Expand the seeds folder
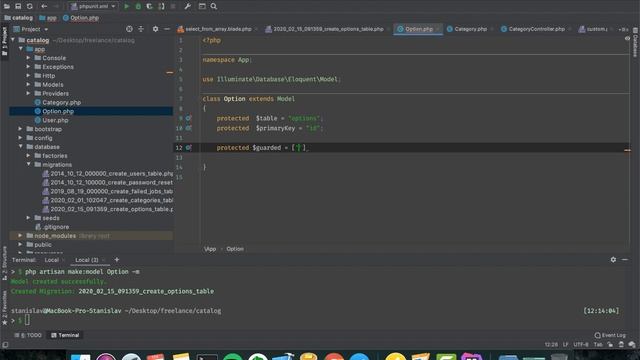The width and height of the screenshot is (640, 360). 29,218
